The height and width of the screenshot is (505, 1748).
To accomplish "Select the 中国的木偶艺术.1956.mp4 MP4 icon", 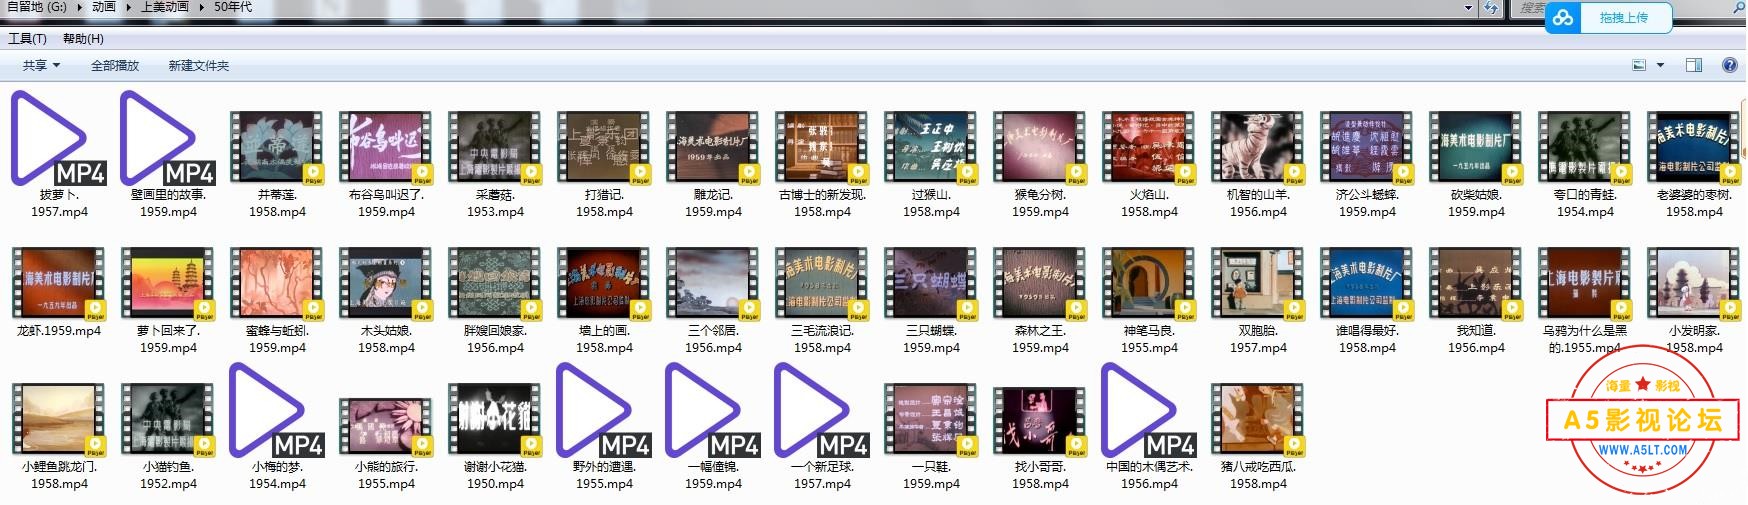I will [x=1149, y=410].
